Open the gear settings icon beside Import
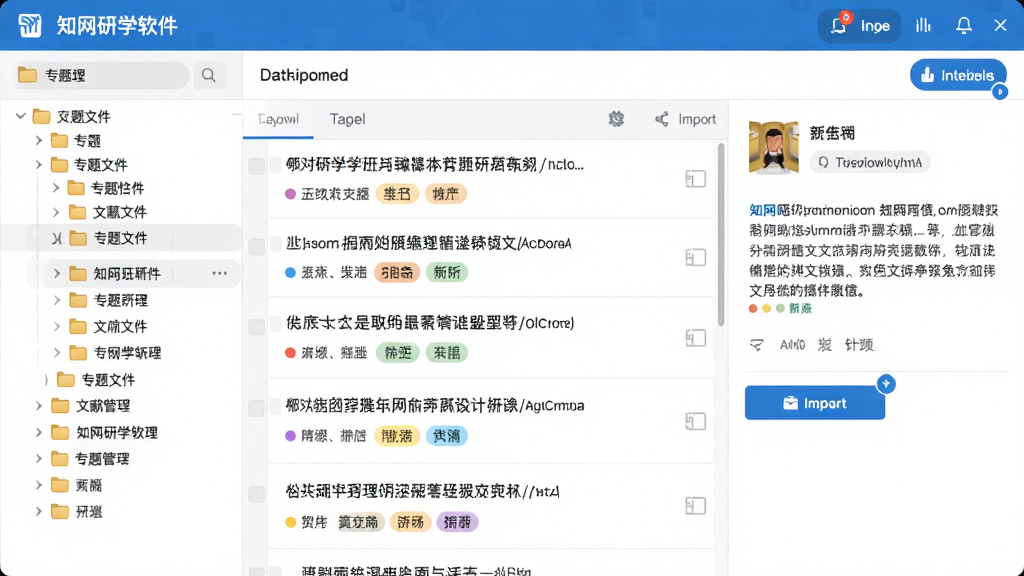Viewport: 1024px width, 576px height. pos(616,119)
